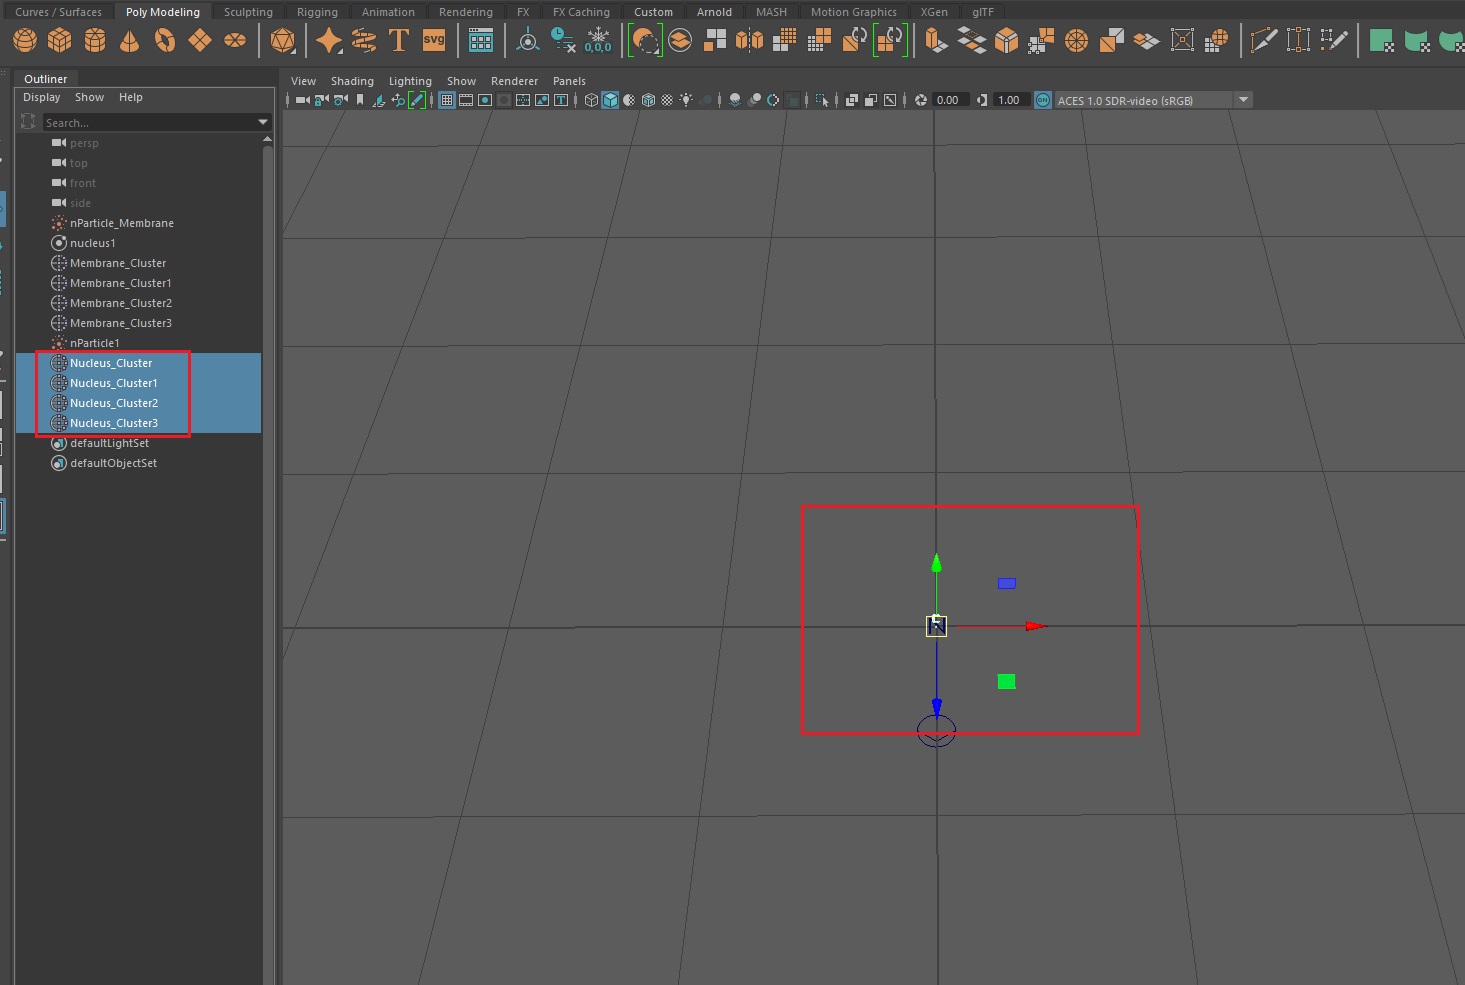The width and height of the screenshot is (1465, 985).
Task: Open the Outliner search options dropdown arrow
Action: coord(263,122)
